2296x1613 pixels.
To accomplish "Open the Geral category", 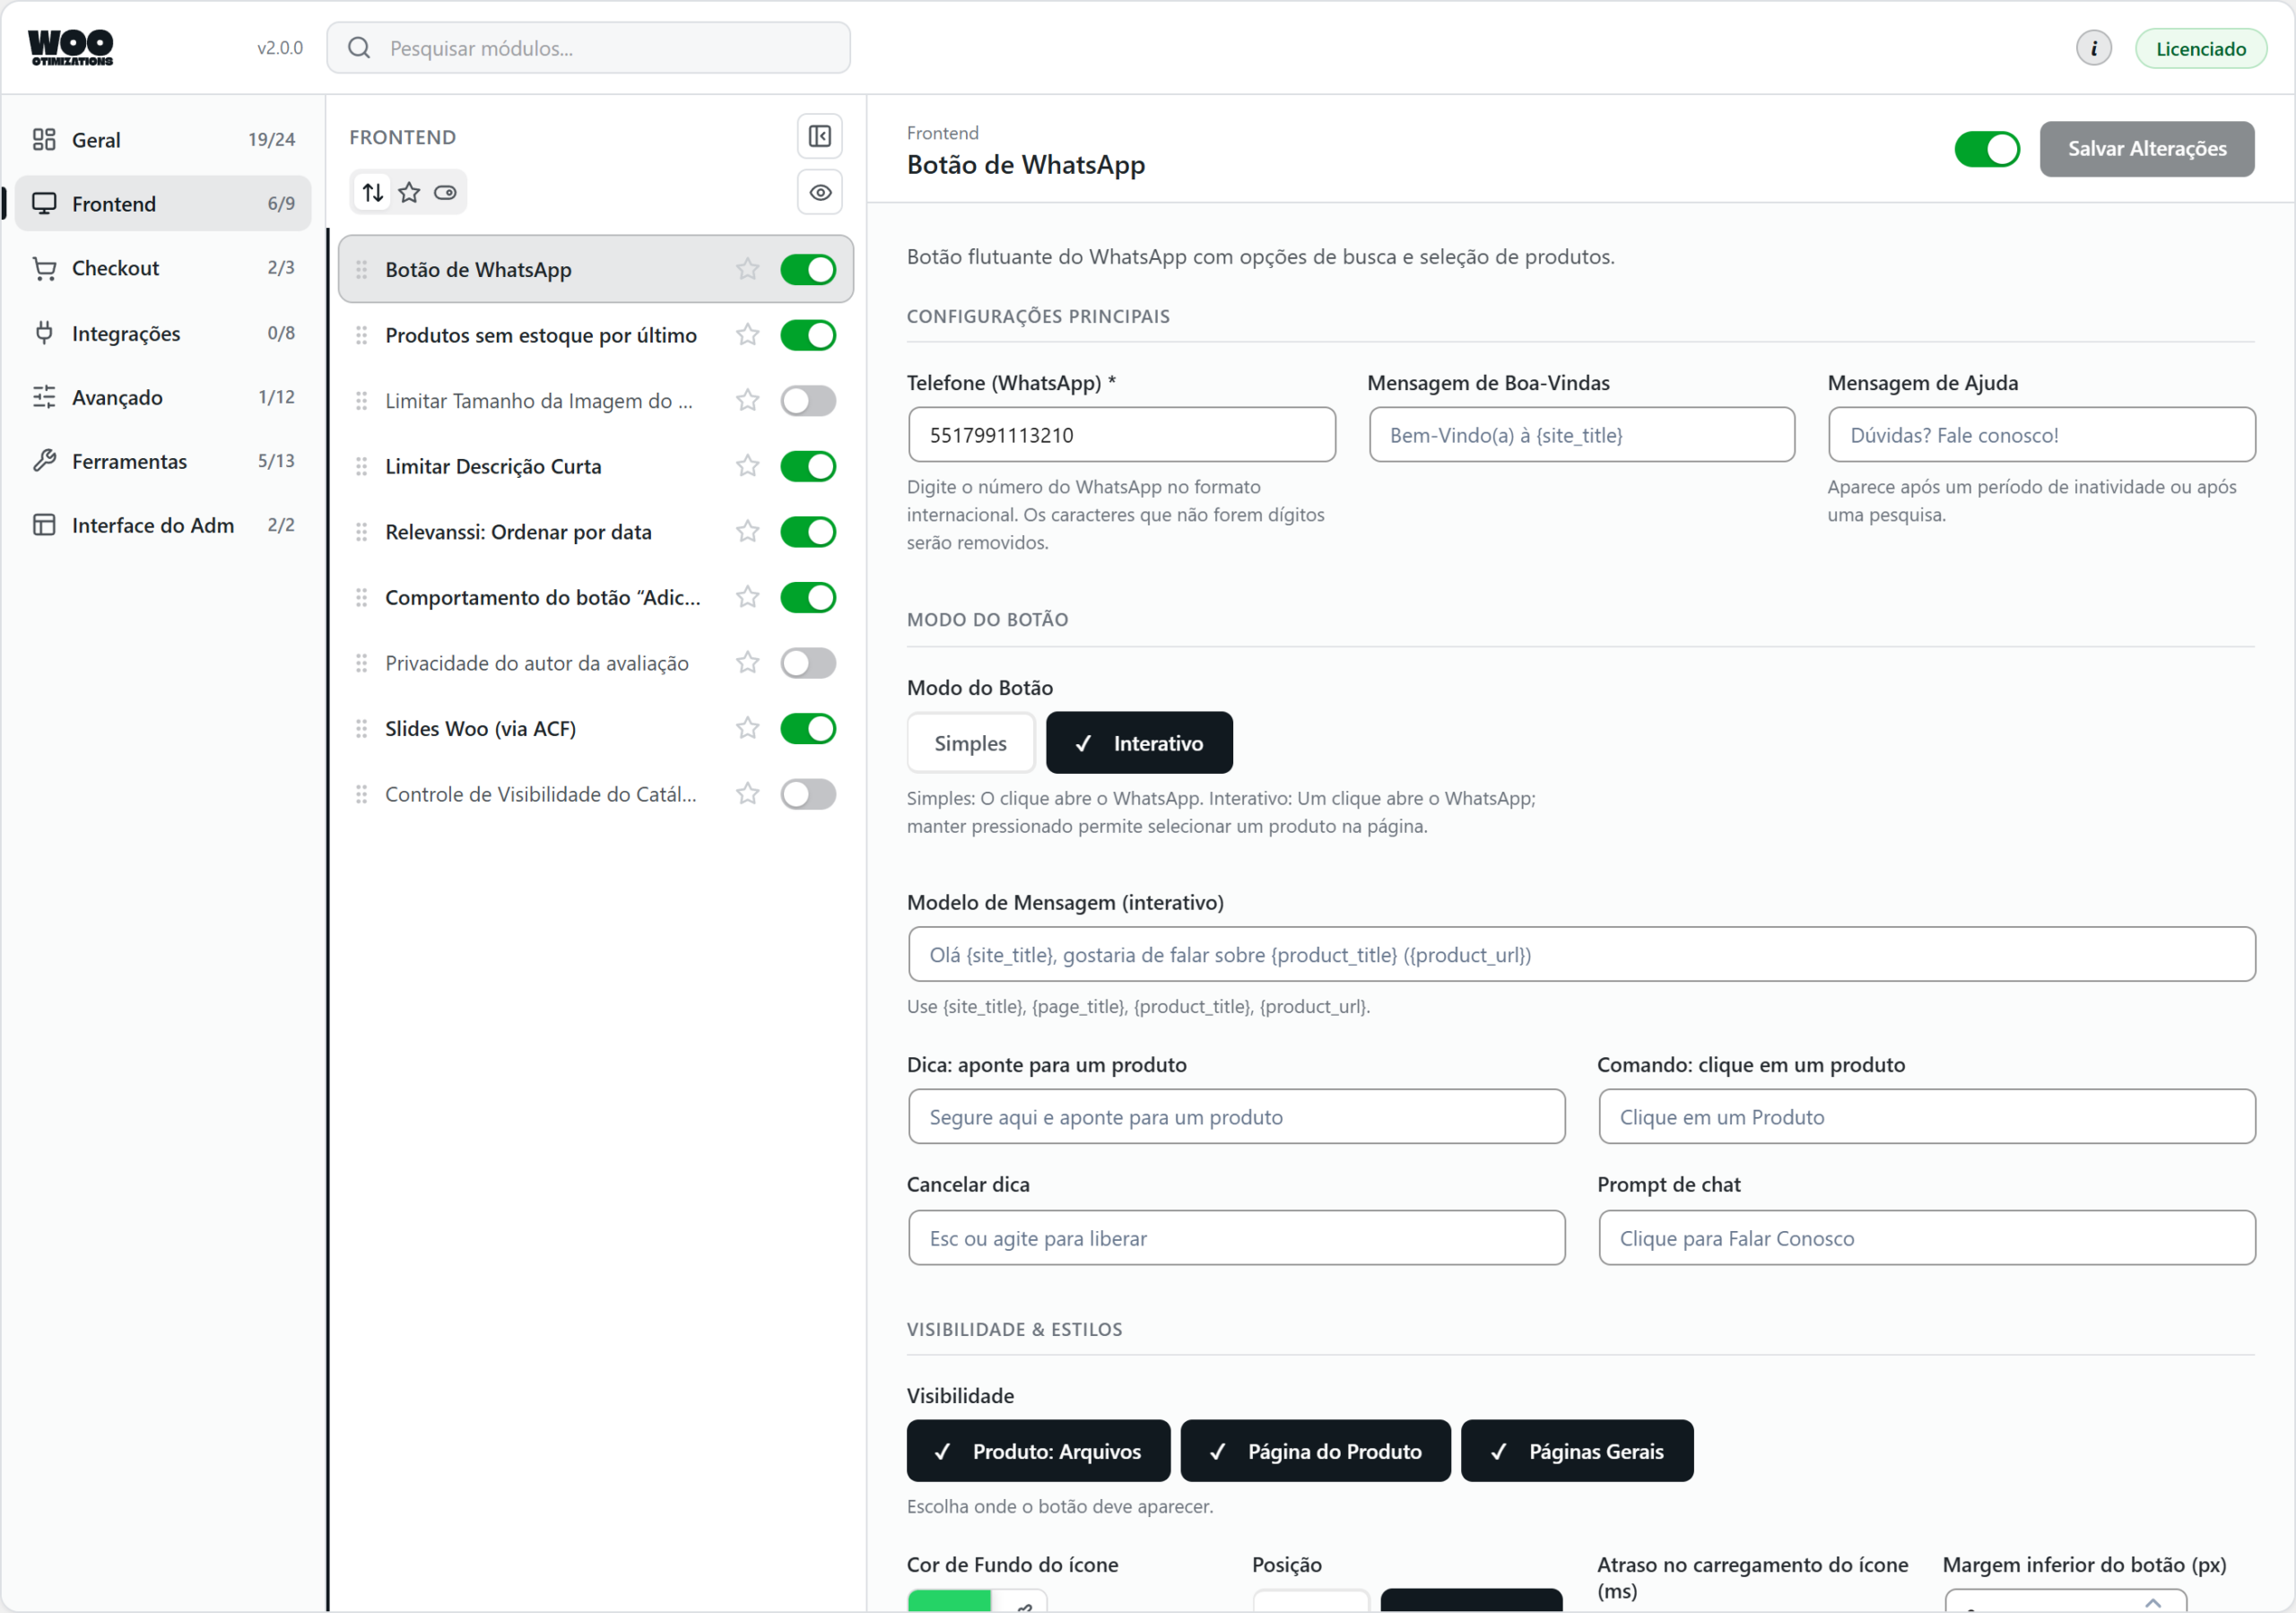I will click(163, 140).
